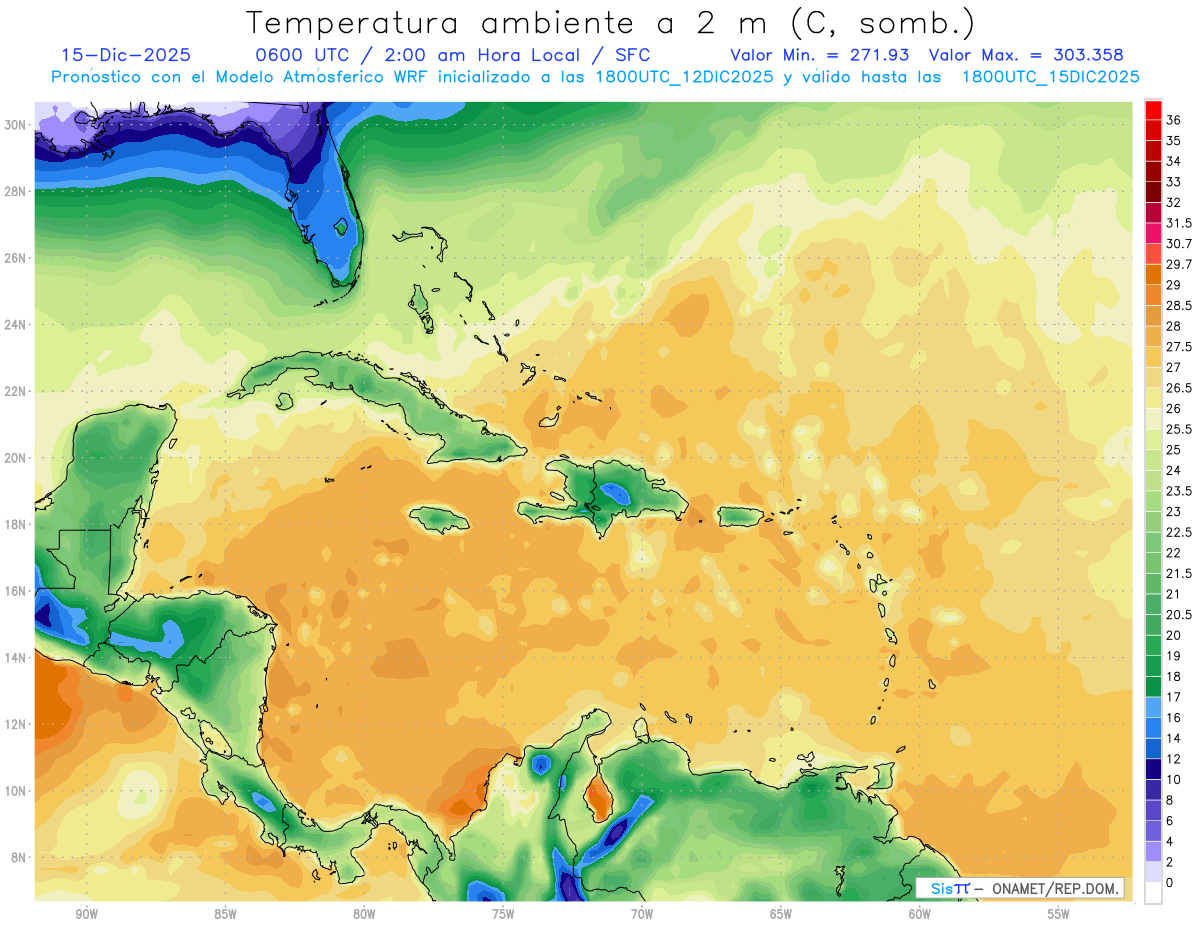Click the "6" legend value
Screen dimensions: 1200x927
click(x=1170, y=821)
